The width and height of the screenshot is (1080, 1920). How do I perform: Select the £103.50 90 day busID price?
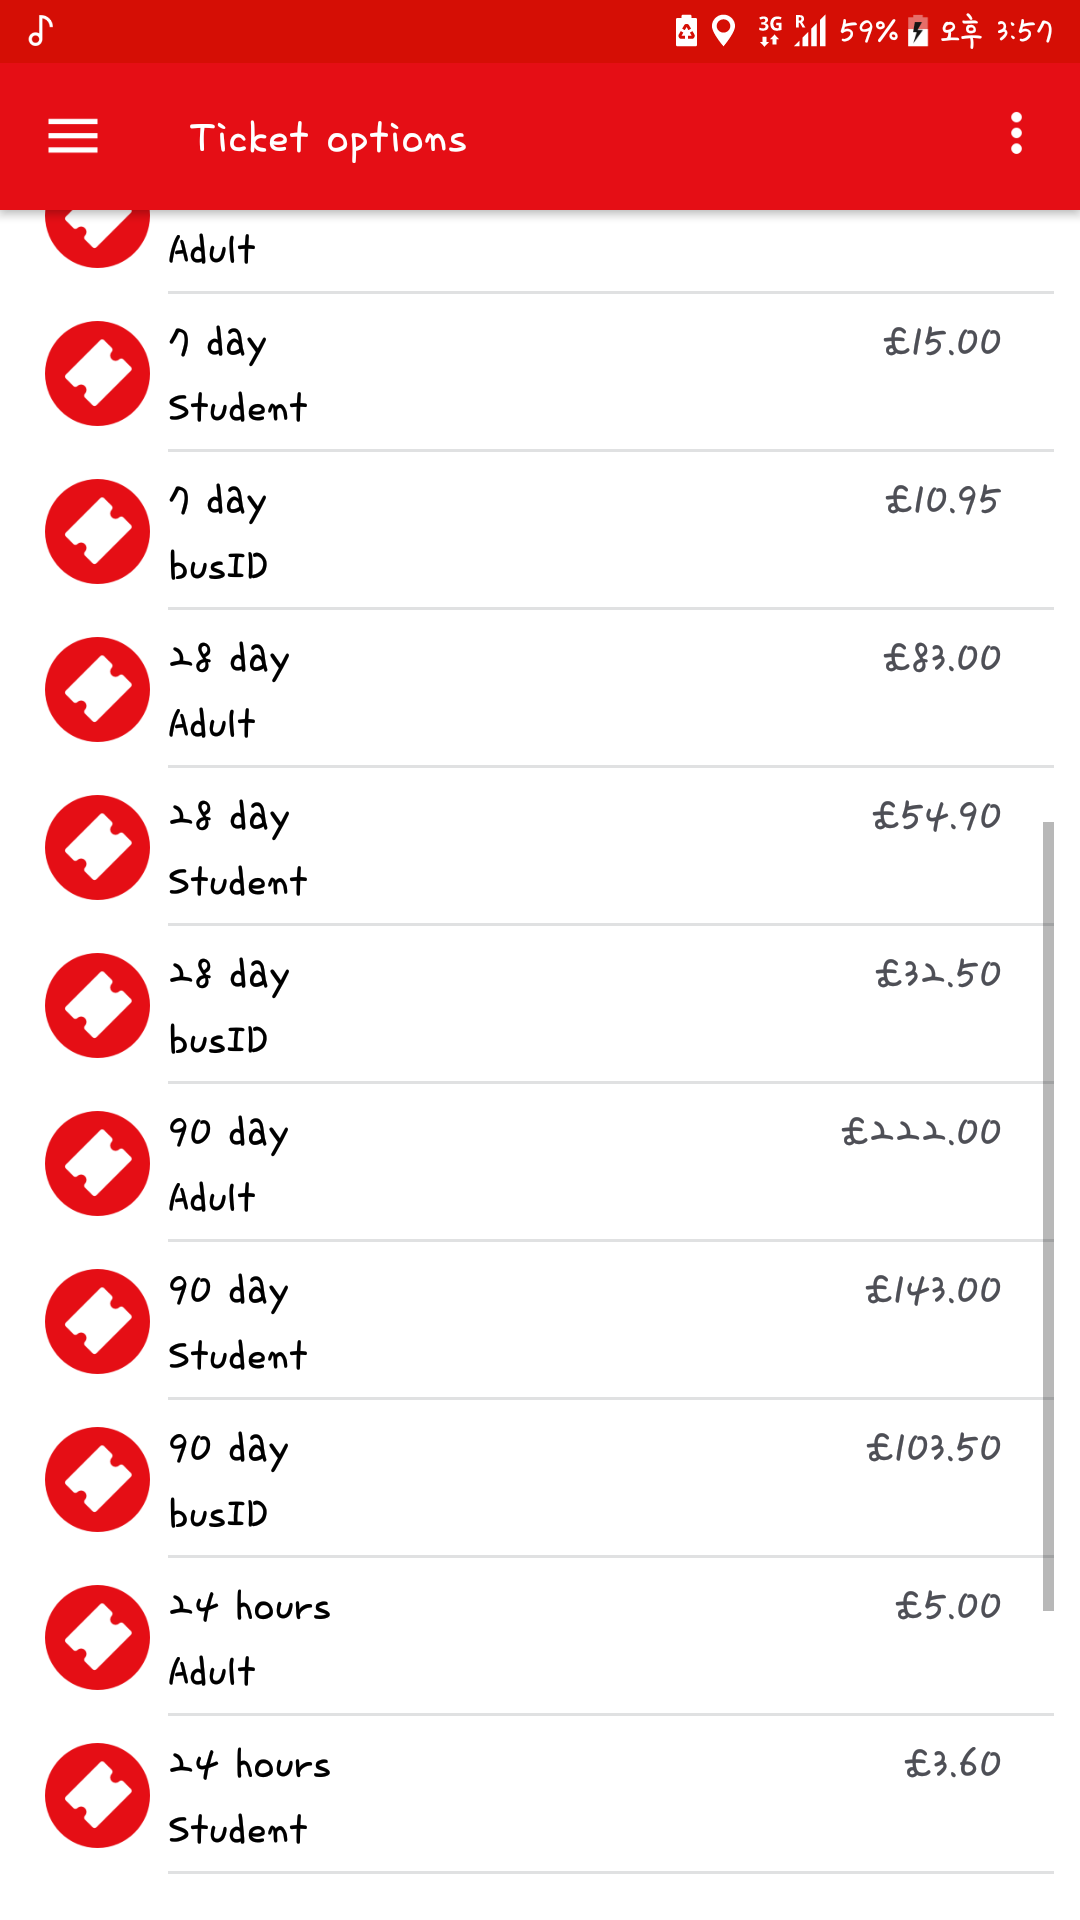point(933,1448)
